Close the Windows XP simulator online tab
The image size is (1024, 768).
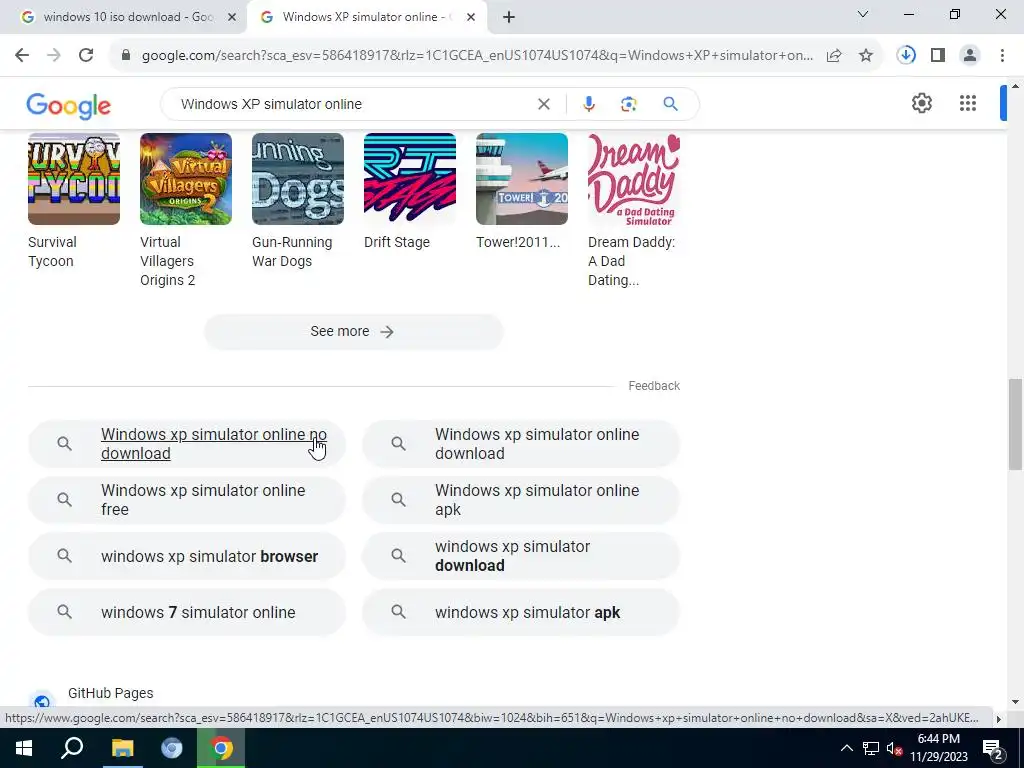470,17
